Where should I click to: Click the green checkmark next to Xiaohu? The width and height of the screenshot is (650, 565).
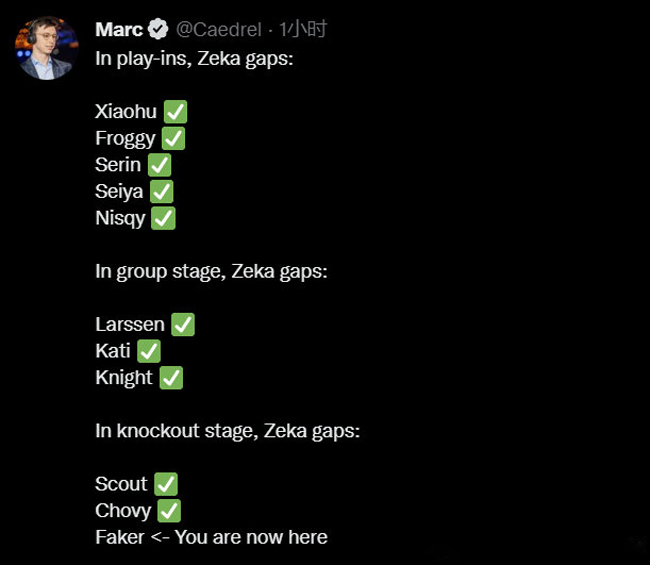pyautogui.click(x=175, y=111)
